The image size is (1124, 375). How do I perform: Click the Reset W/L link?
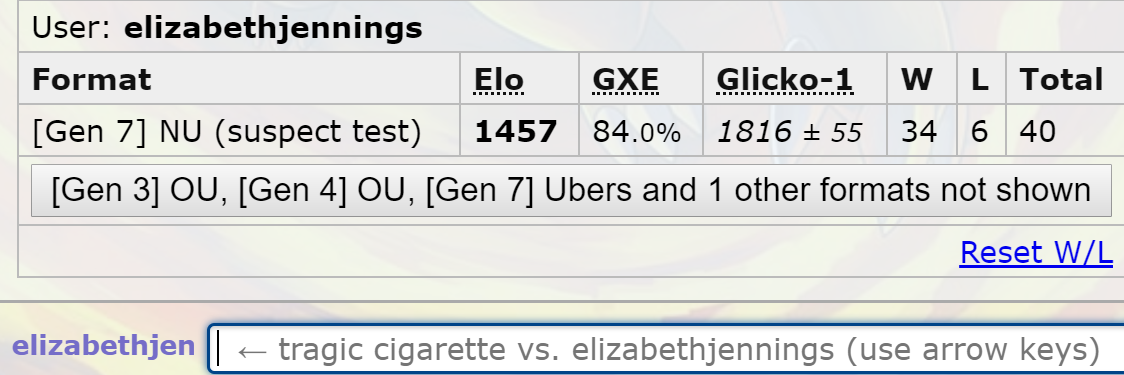(1036, 252)
